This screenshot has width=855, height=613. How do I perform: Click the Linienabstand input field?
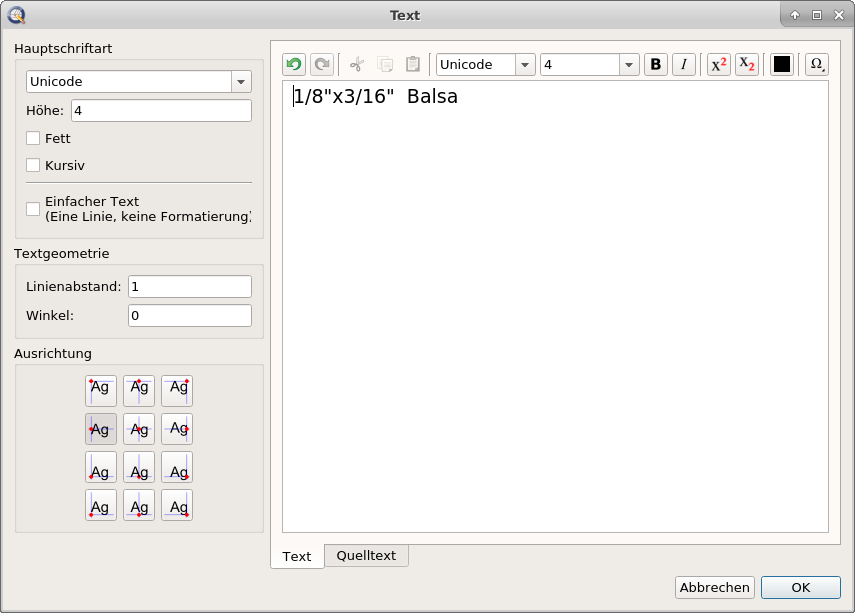pos(190,287)
